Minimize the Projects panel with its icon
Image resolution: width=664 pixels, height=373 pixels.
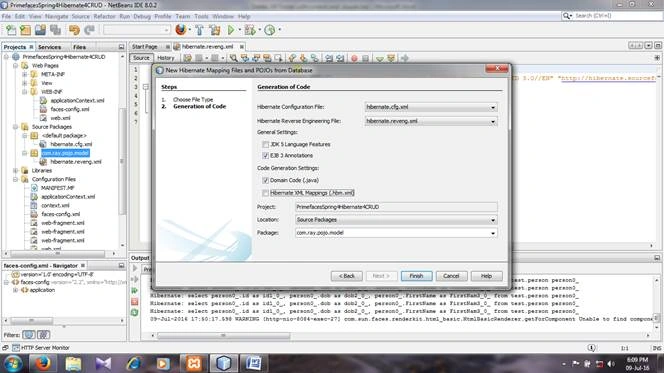click(122, 47)
